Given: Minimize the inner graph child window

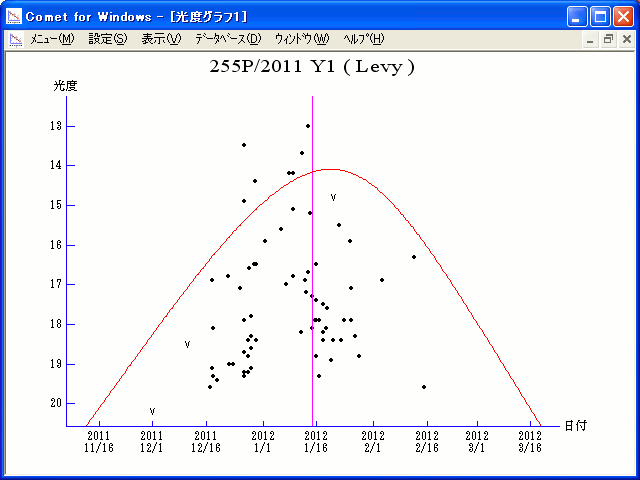Looking at the screenshot, I should click(x=590, y=39).
